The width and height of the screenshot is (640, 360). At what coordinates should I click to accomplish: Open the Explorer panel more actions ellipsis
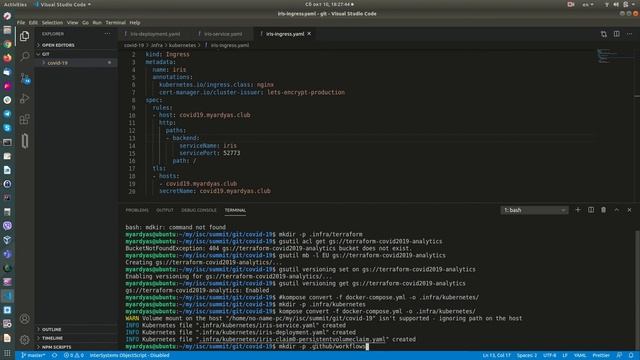107,34
